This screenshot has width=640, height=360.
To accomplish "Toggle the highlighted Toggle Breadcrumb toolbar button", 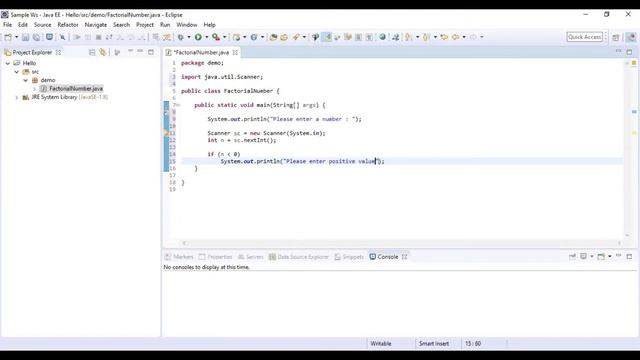I will pos(327,37).
